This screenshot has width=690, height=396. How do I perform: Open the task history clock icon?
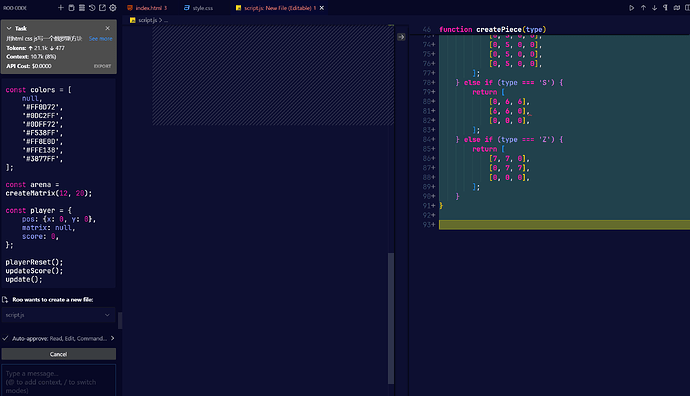(x=92, y=8)
